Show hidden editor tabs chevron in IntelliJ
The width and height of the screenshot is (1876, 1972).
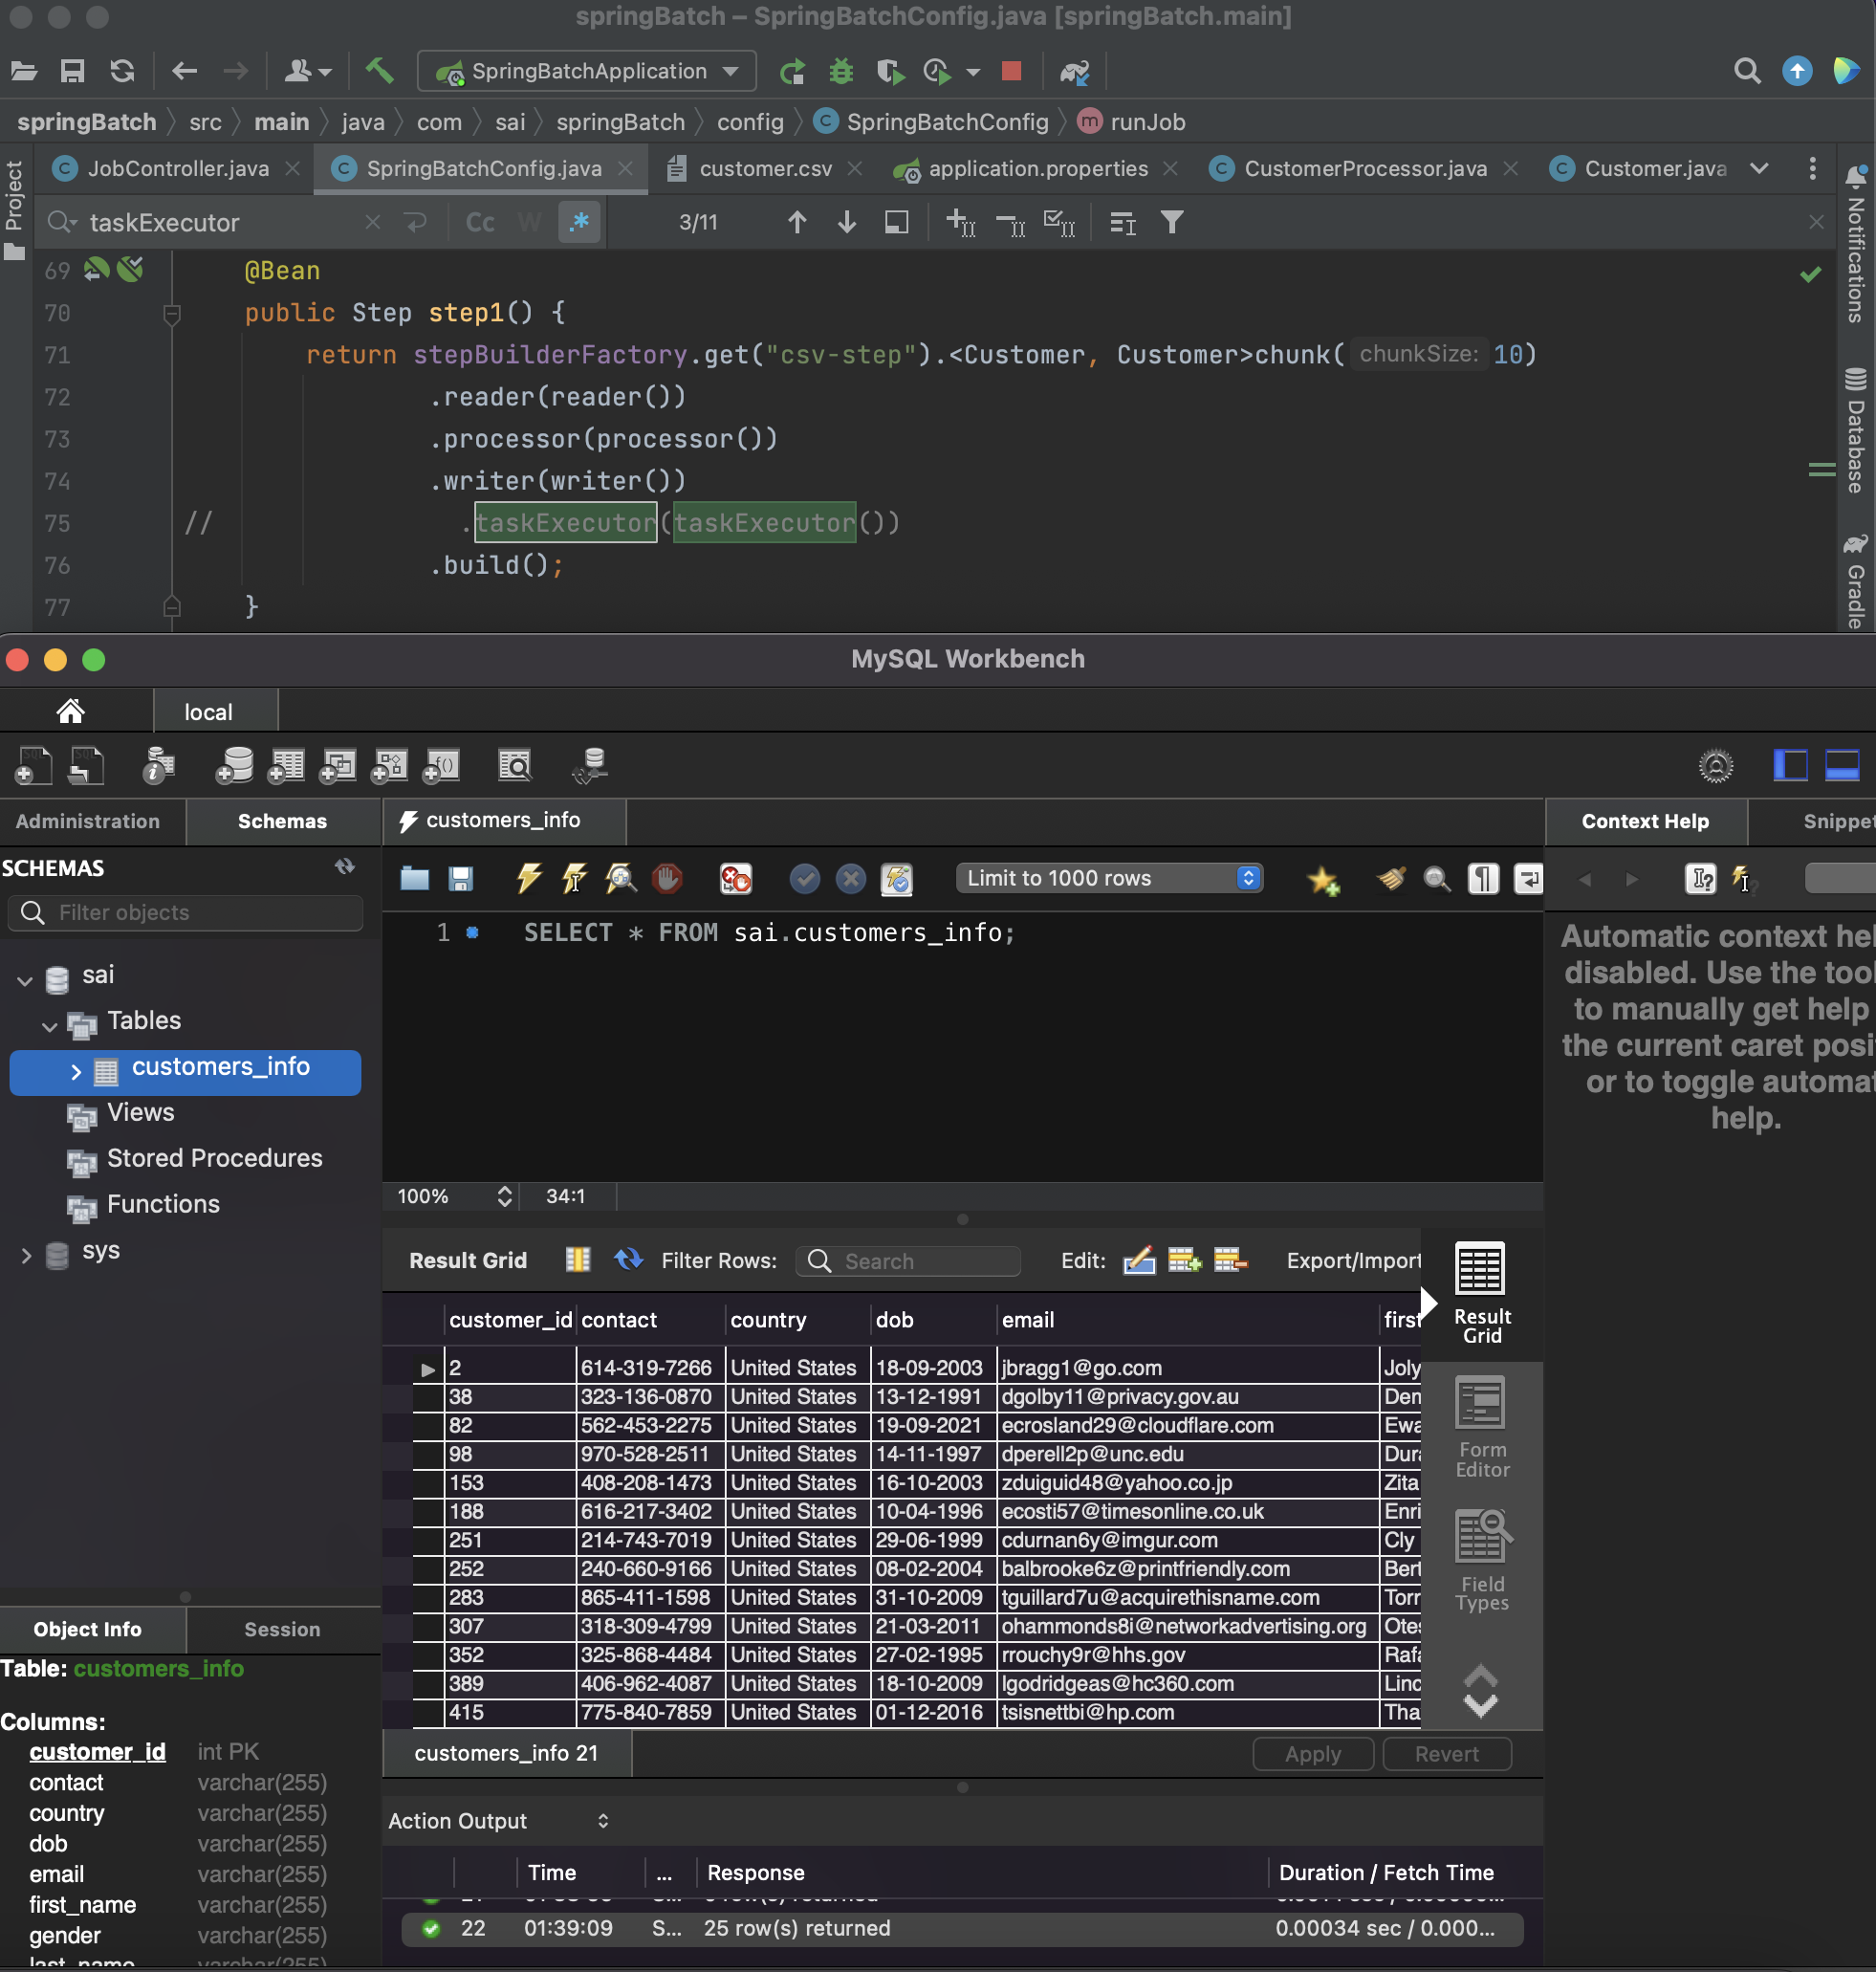[x=1759, y=168]
